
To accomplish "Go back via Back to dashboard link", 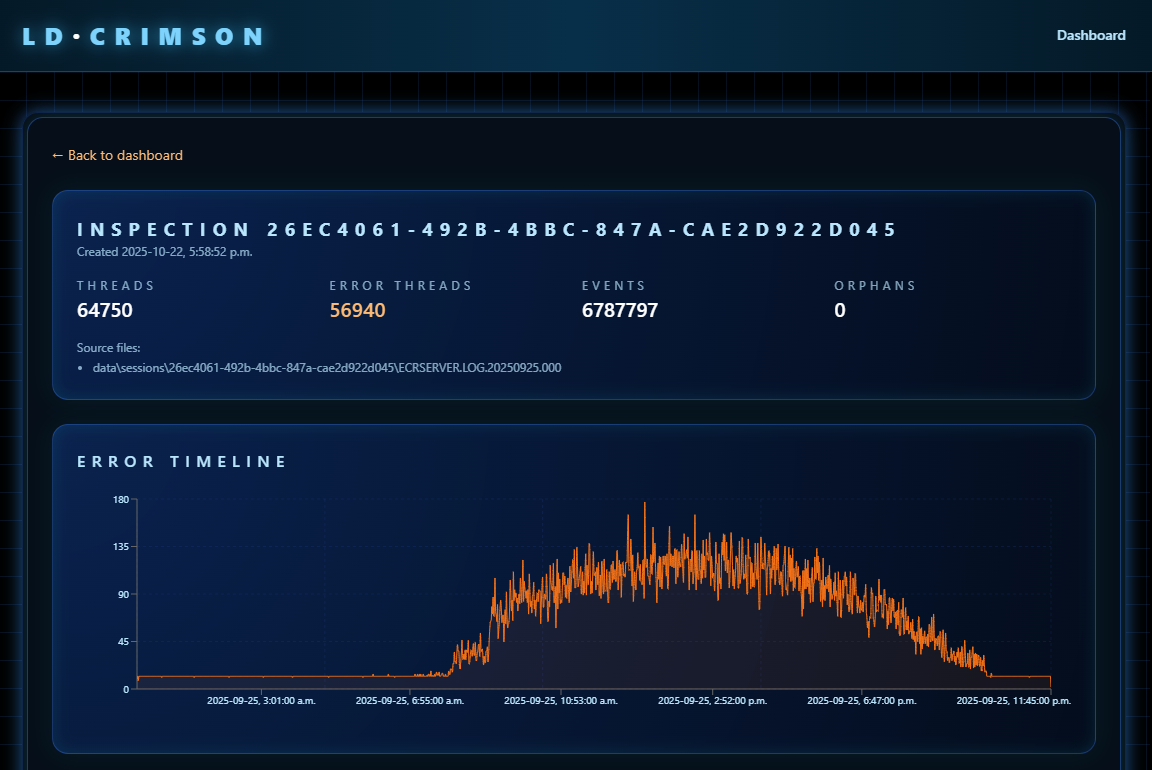I will (117, 155).
